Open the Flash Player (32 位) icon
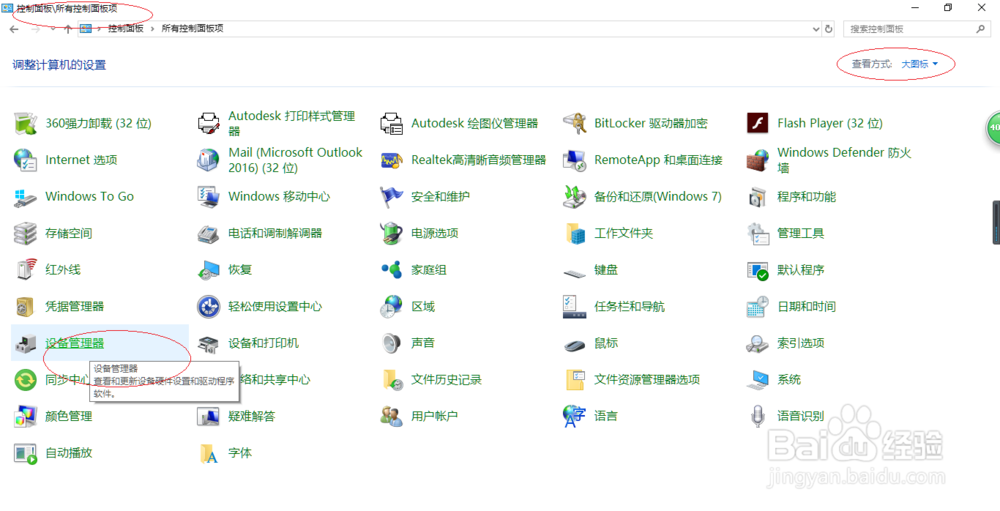 pyautogui.click(x=757, y=123)
